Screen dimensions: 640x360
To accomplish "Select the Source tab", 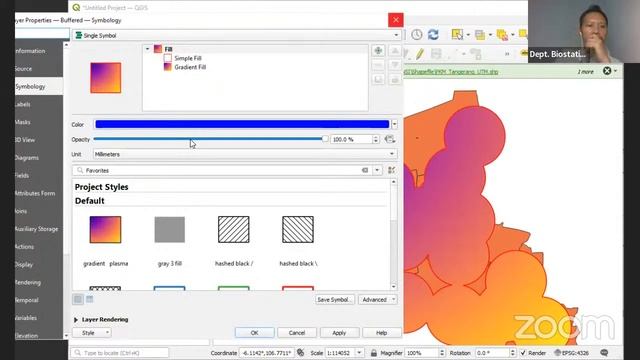I will pyautogui.click(x=39, y=69).
